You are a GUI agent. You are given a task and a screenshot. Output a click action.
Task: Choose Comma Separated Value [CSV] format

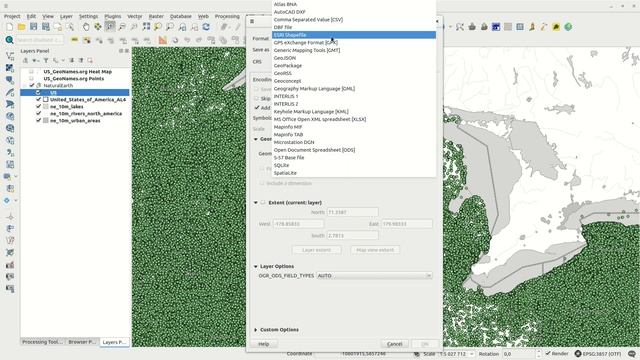pos(354,19)
